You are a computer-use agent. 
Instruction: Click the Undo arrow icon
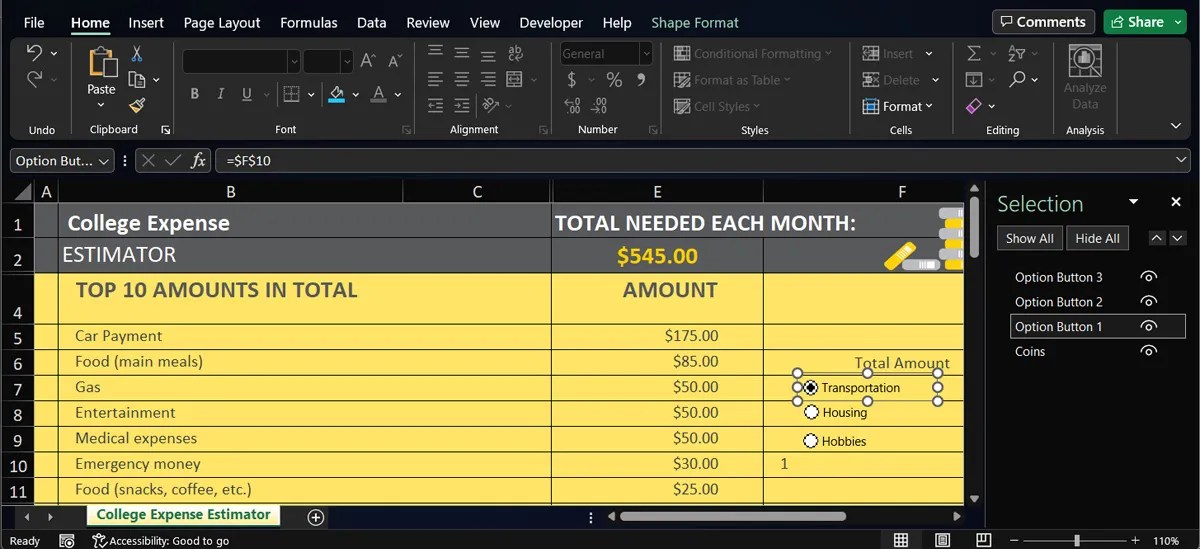[x=34, y=53]
